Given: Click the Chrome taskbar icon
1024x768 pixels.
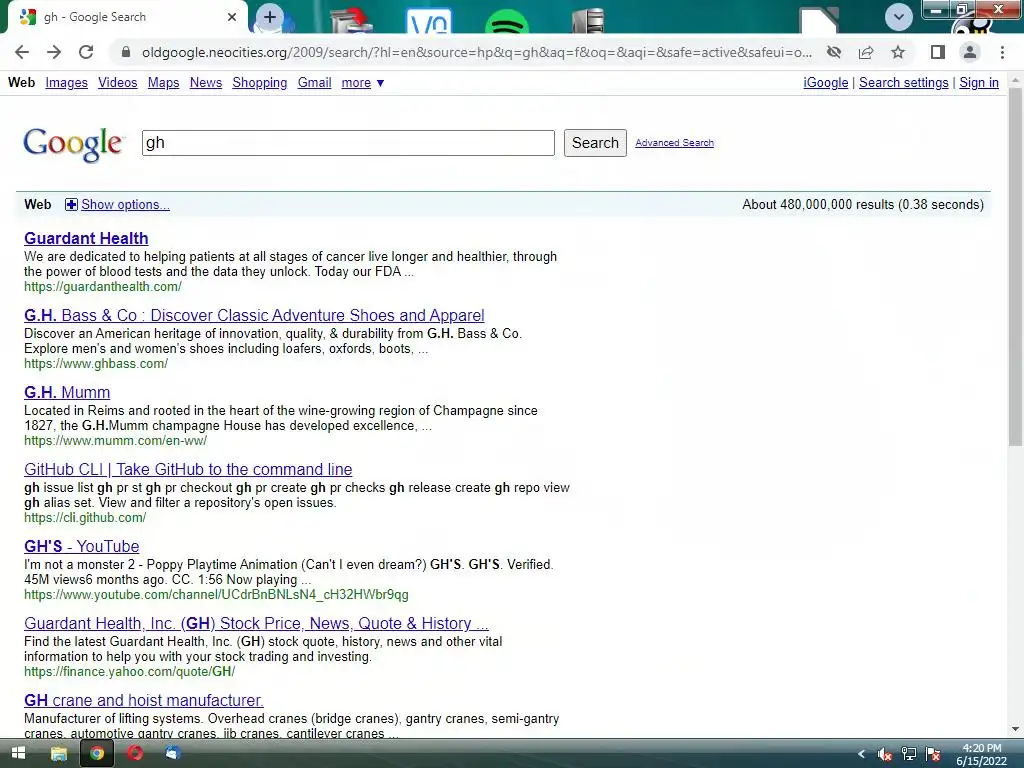Looking at the screenshot, I should [97, 754].
